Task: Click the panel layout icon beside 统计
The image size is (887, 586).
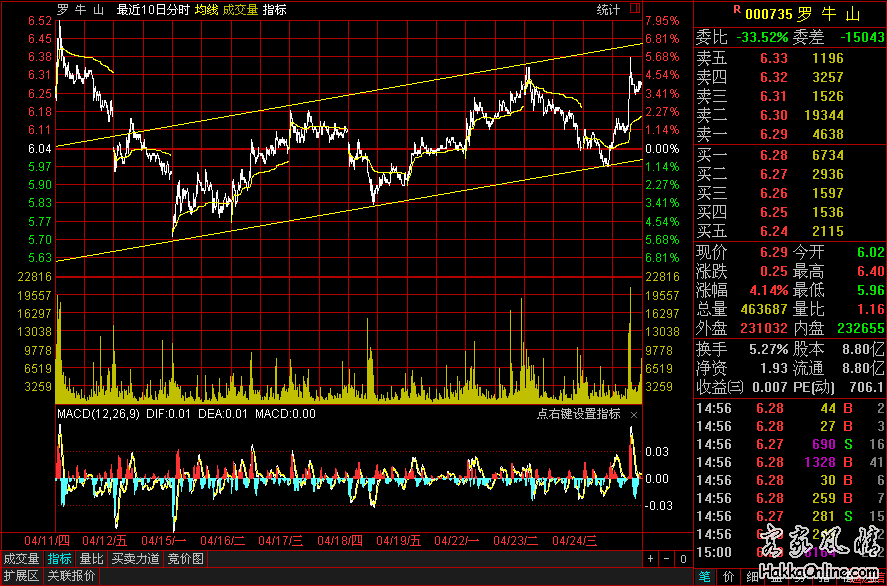Action: pos(635,10)
